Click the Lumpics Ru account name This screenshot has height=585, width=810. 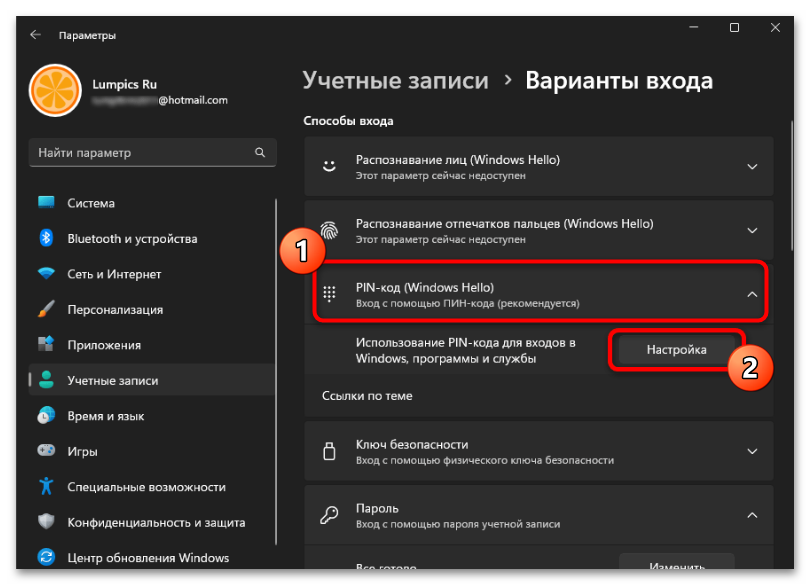(124, 84)
